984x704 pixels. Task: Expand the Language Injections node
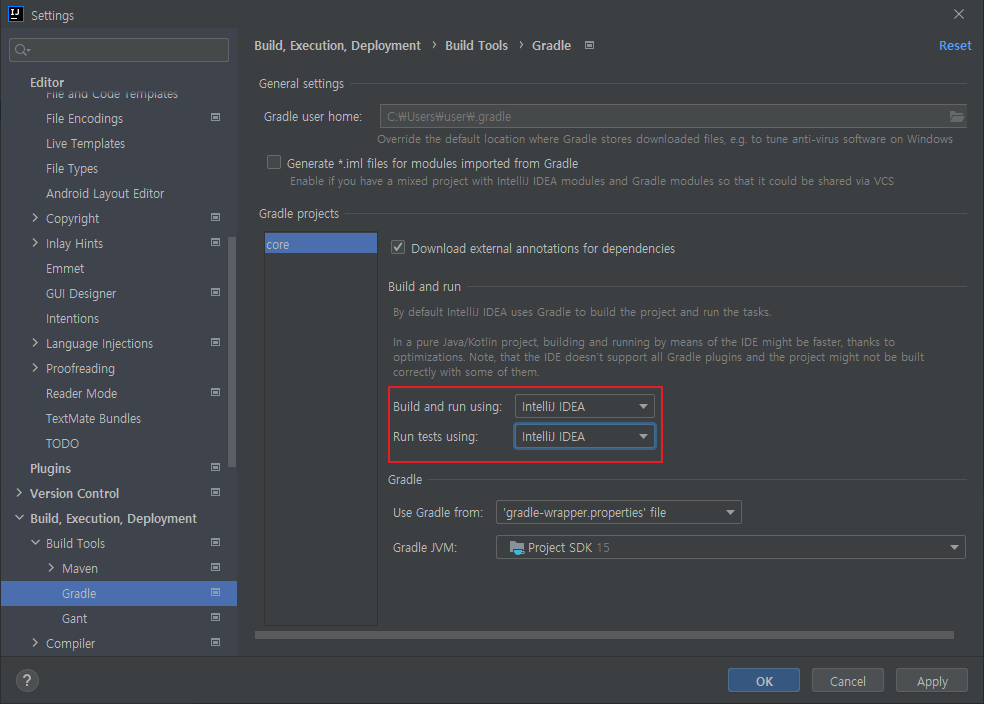(x=35, y=343)
